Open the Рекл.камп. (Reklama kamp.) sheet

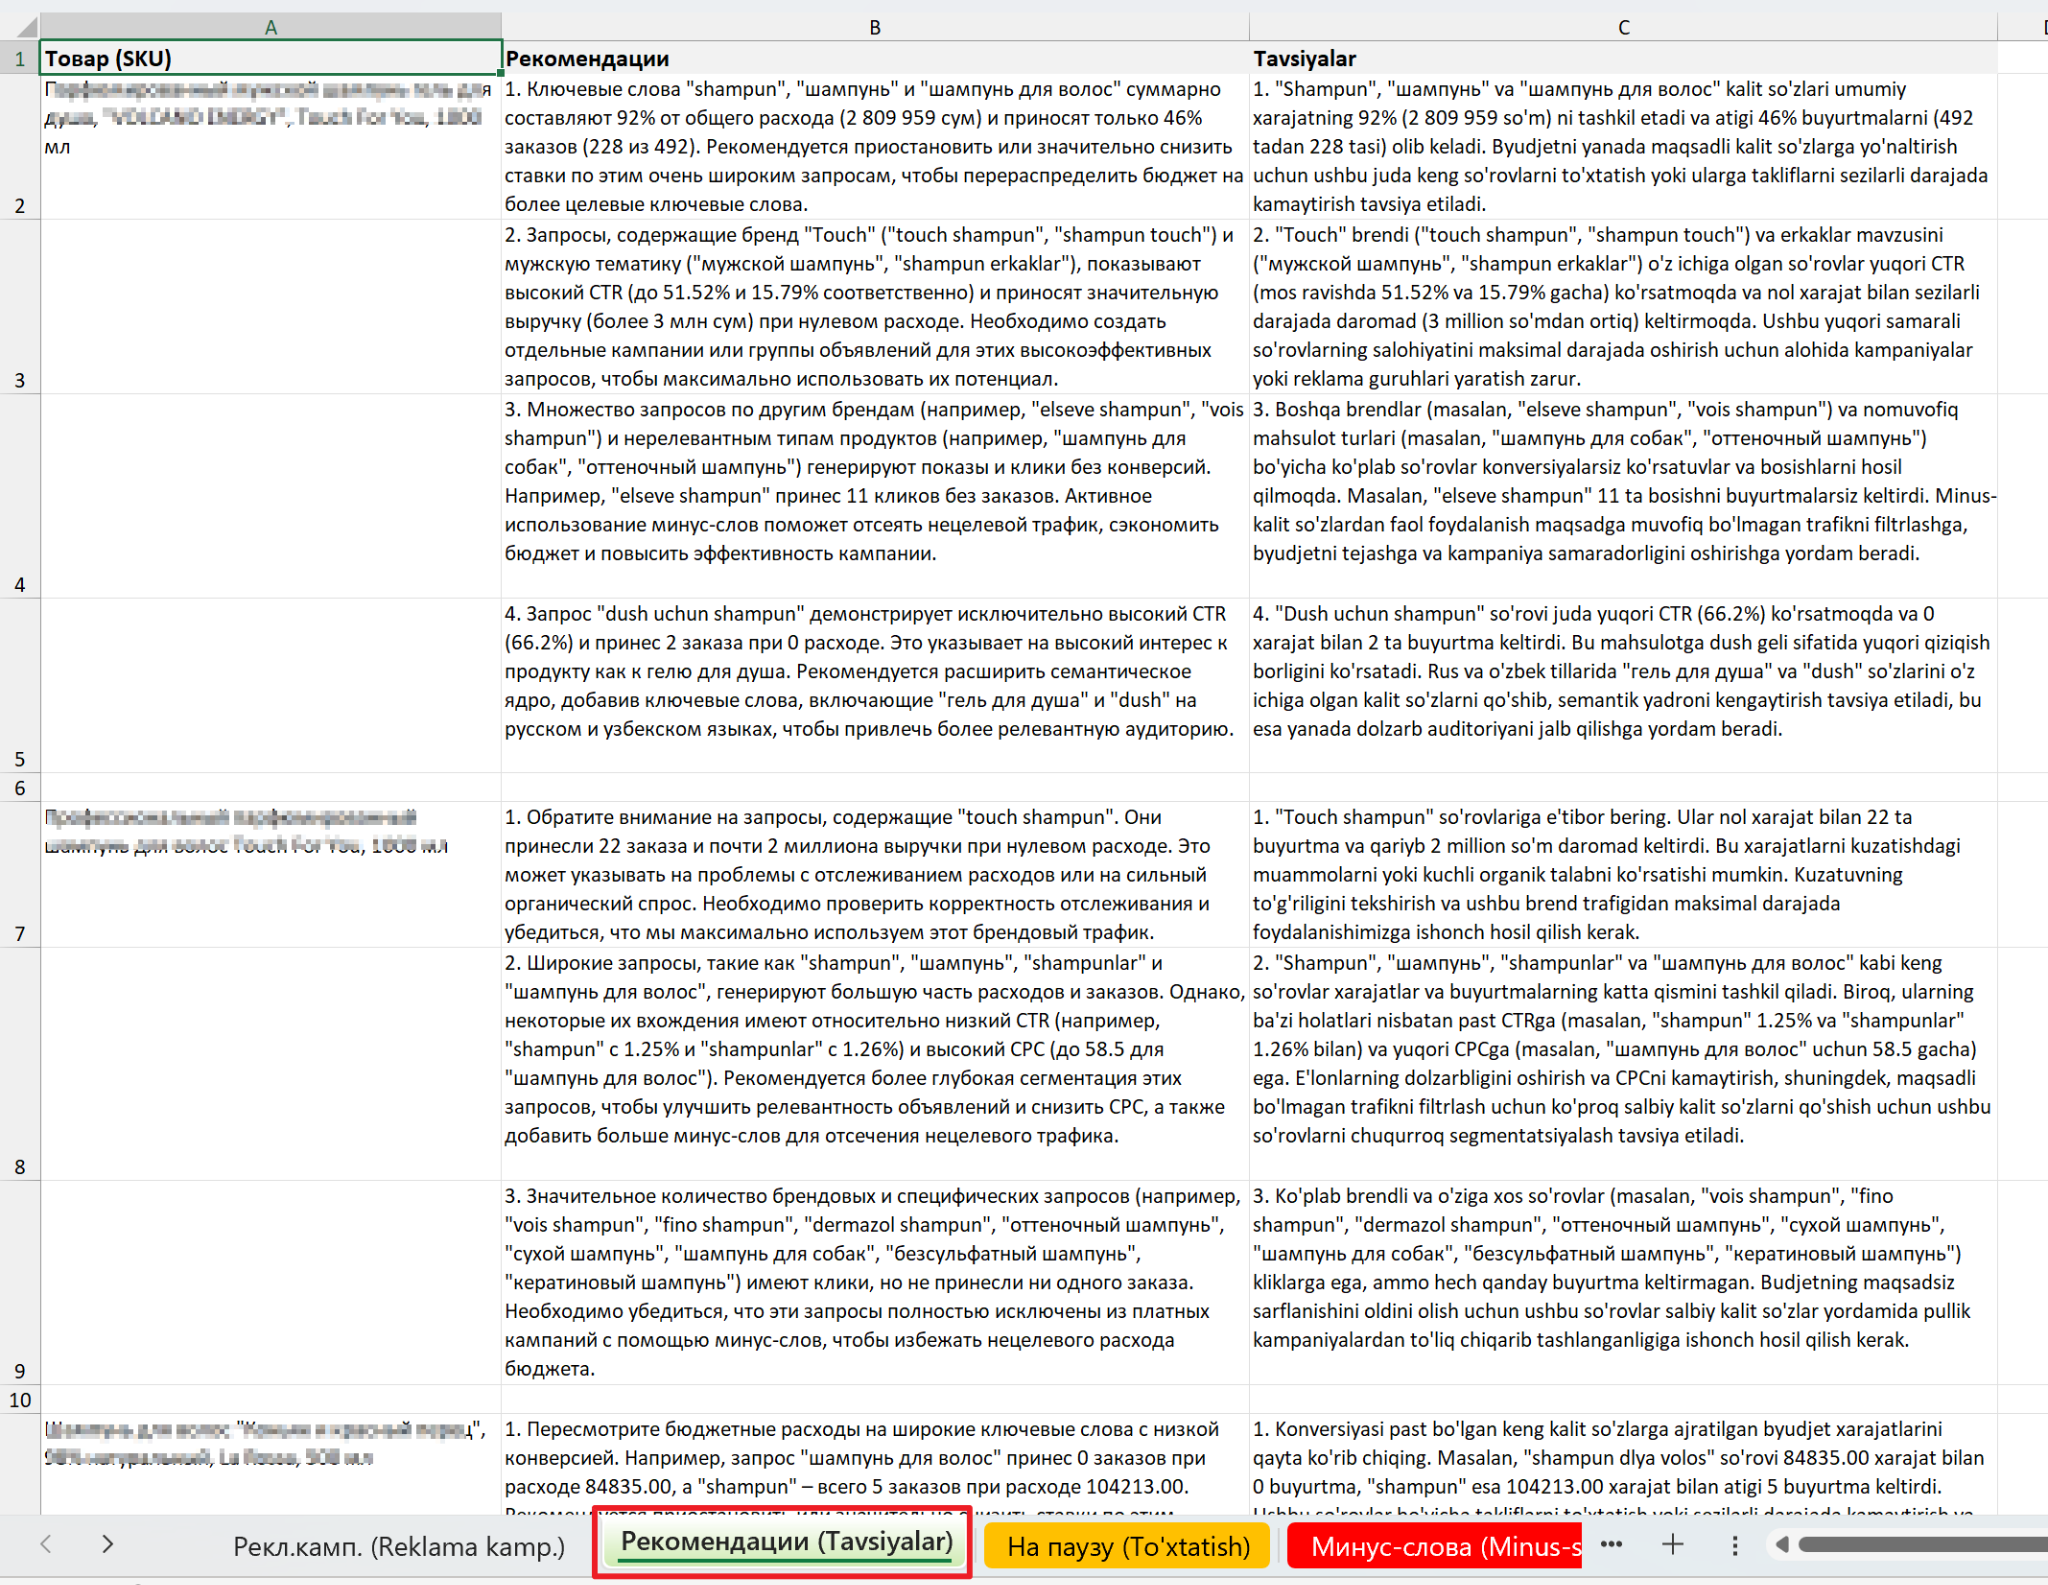(x=399, y=1546)
